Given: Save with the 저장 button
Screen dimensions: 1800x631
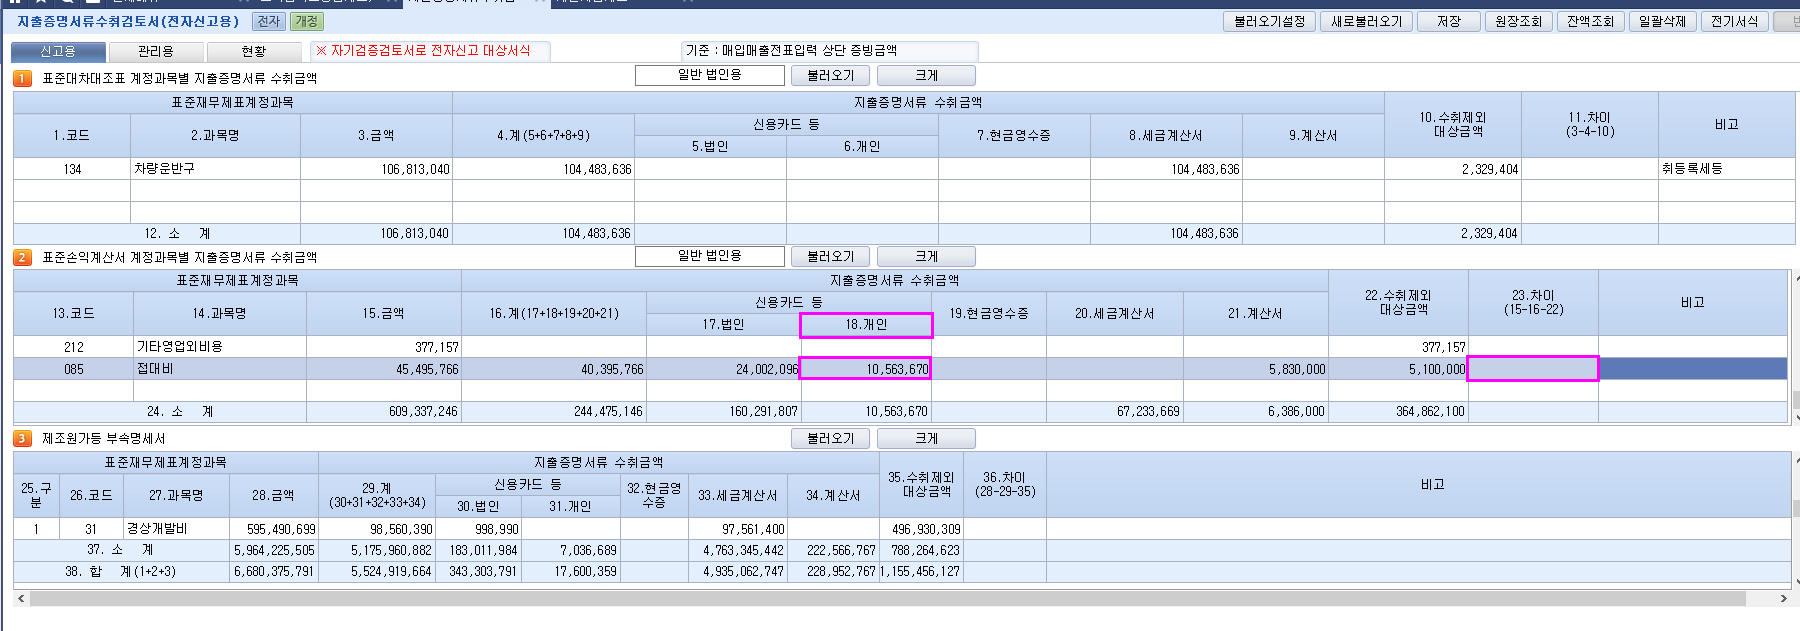Looking at the screenshot, I should pos(1448,21).
